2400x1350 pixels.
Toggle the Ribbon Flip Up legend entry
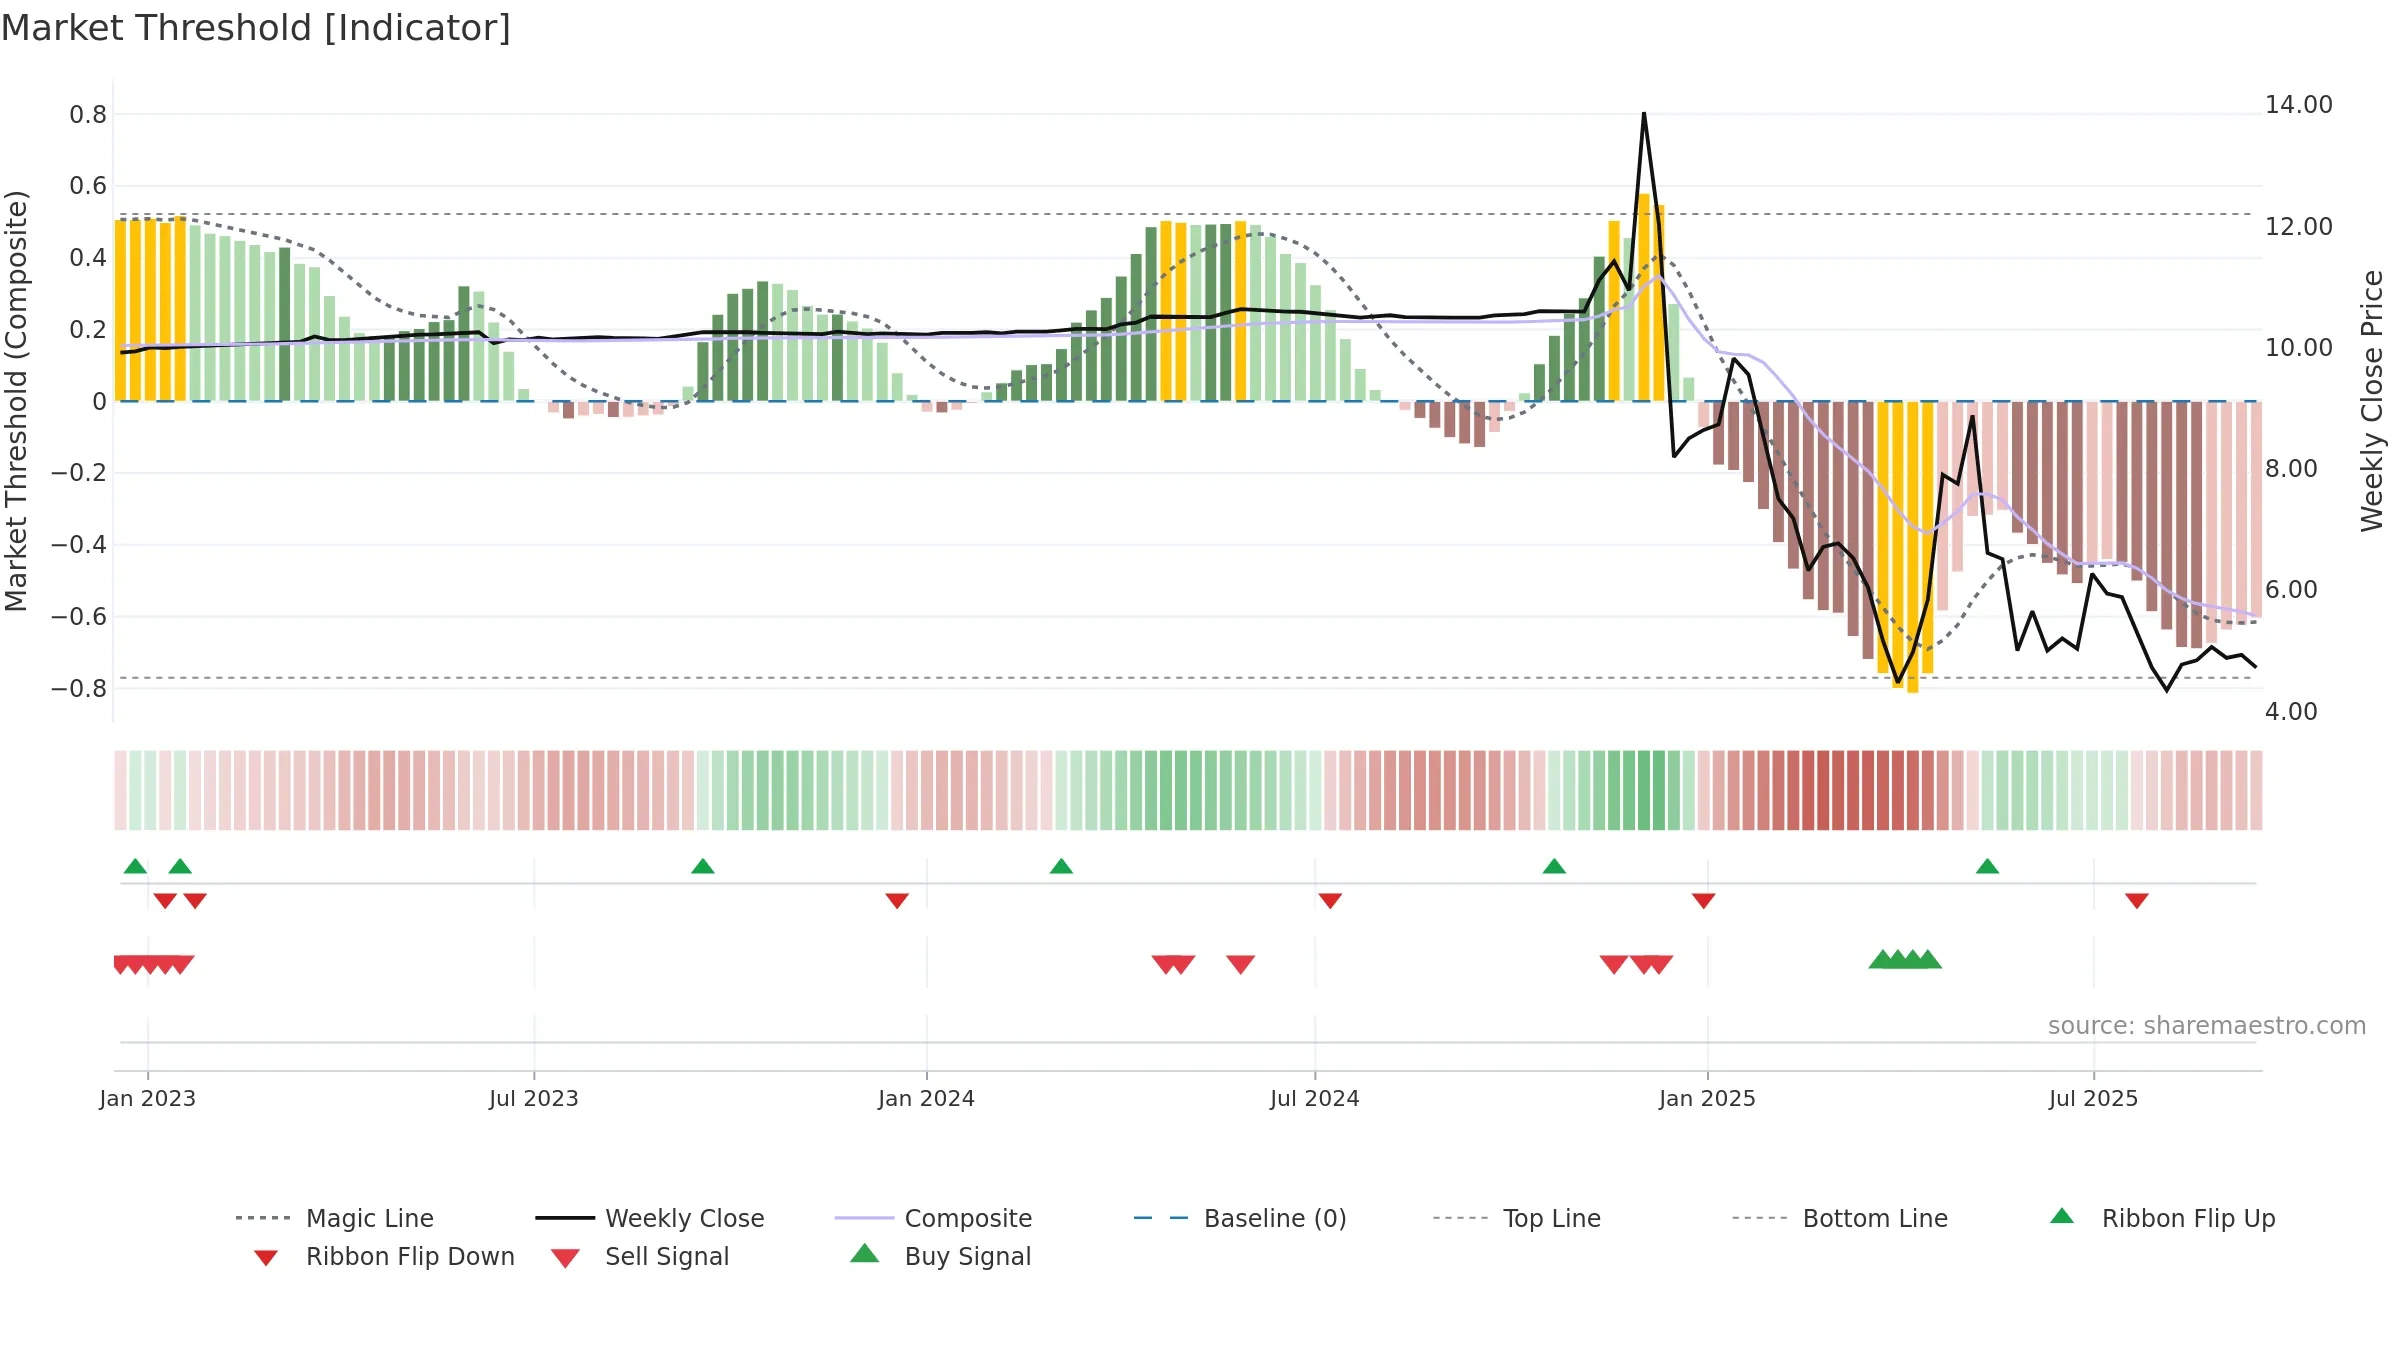2162,1218
